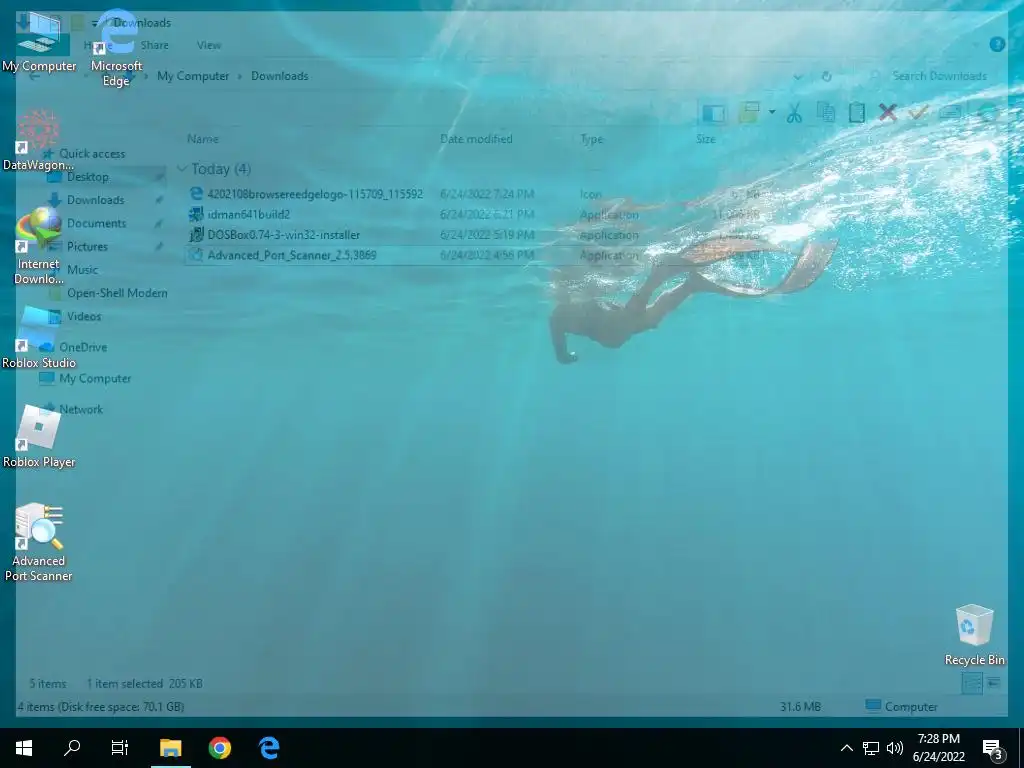Click the network icon in system tray
Viewport: 1024px width, 768px height.
pos(871,748)
